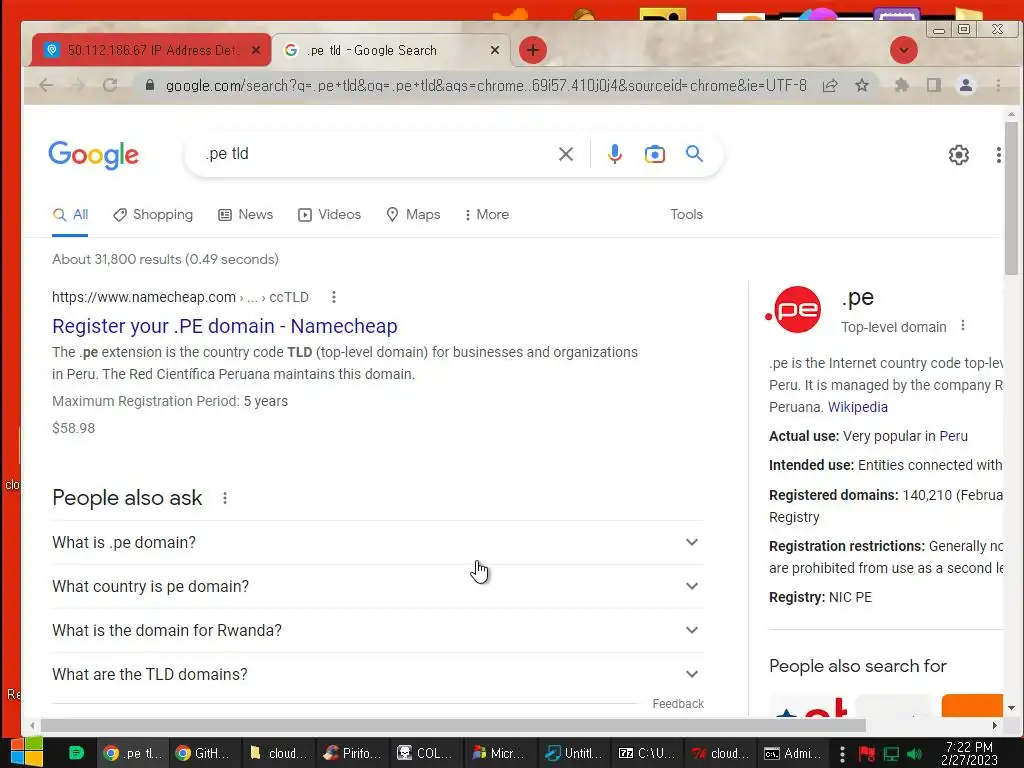The height and width of the screenshot is (768, 1024).
Task: Open the Micr... taskbar item
Action: point(501,753)
